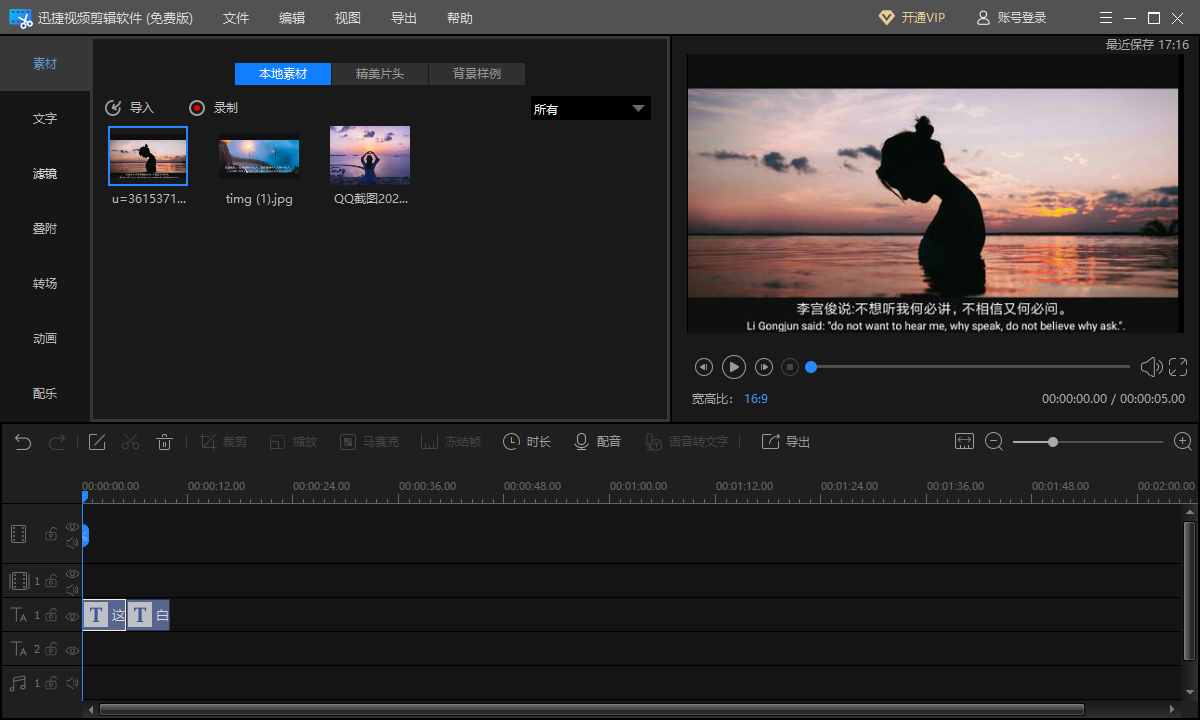
Task: Click the delete trash can icon
Action: [165, 442]
